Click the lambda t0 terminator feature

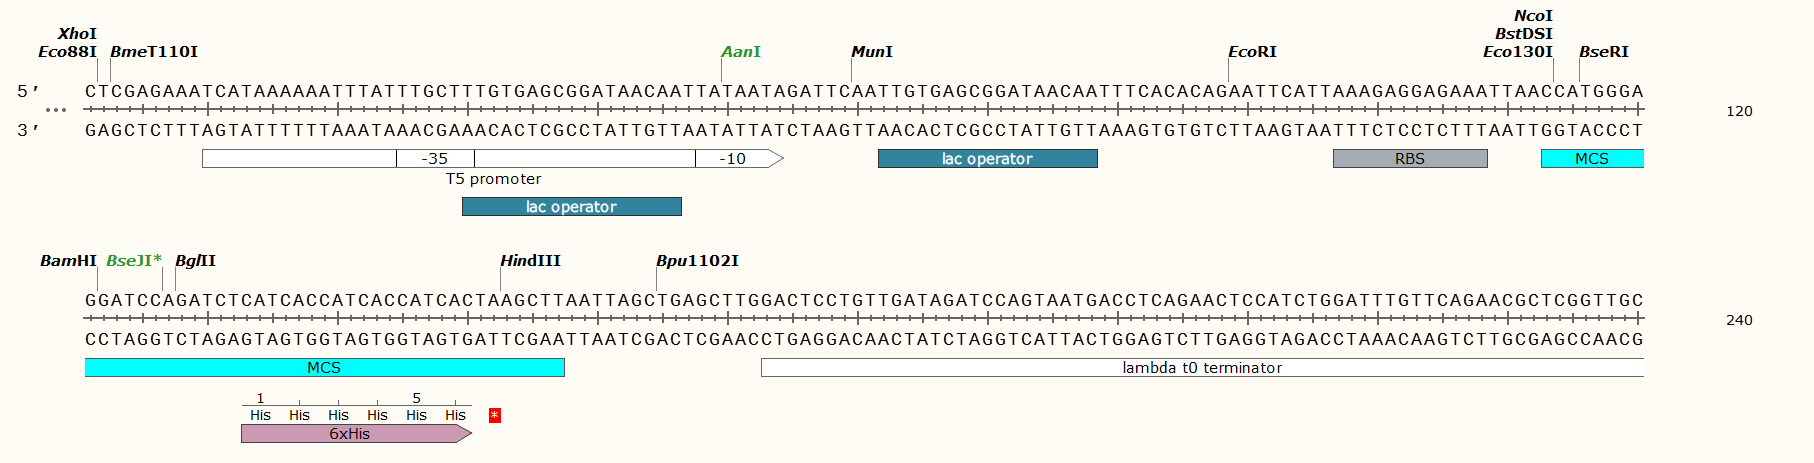pyautogui.click(x=1201, y=368)
